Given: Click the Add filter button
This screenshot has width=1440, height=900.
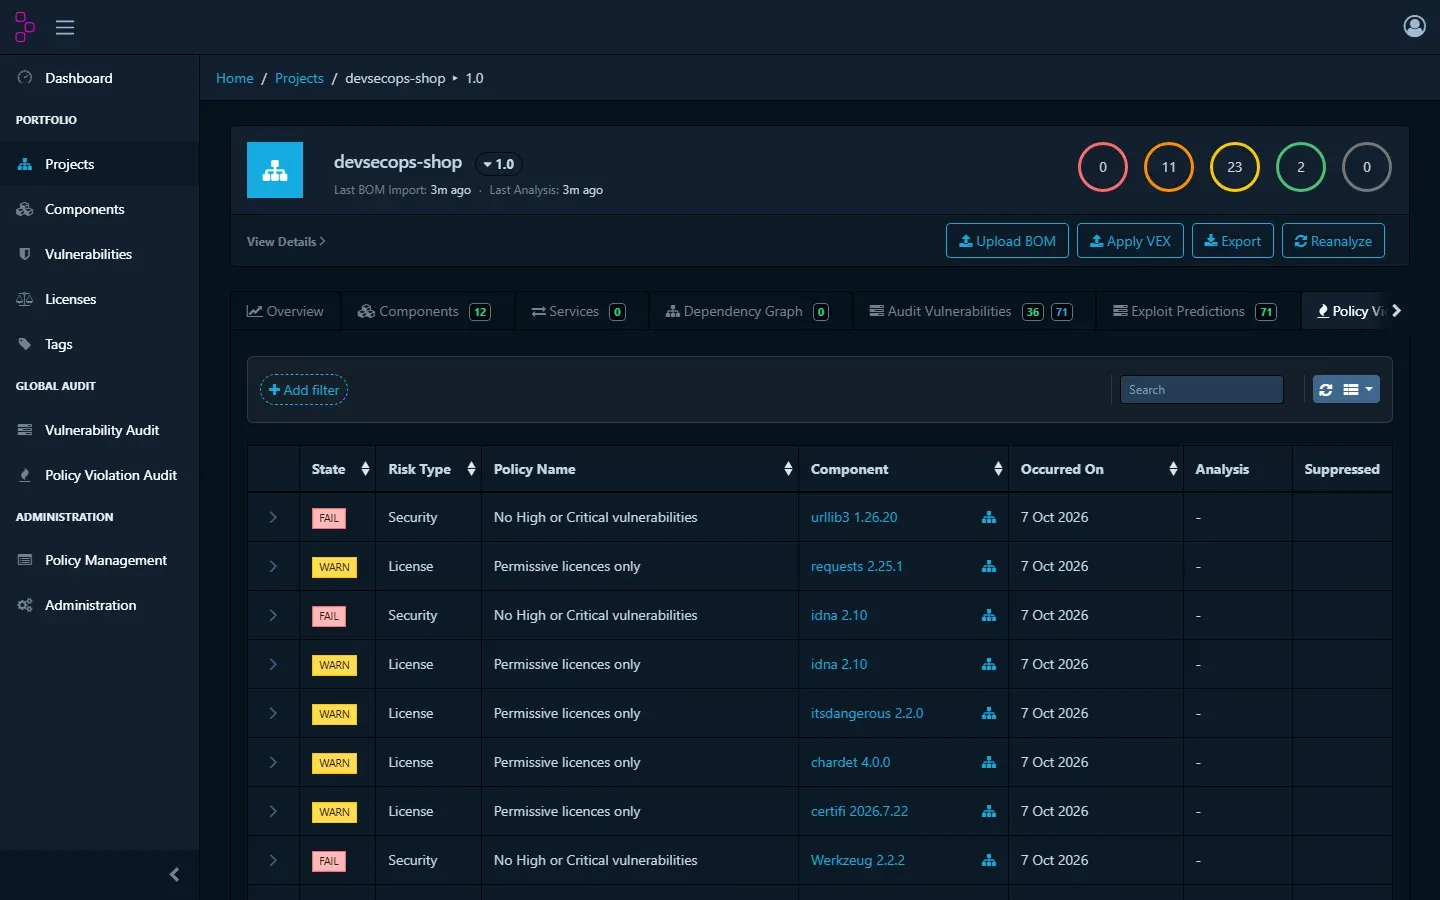Looking at the screenshot, I should [304, 390].
